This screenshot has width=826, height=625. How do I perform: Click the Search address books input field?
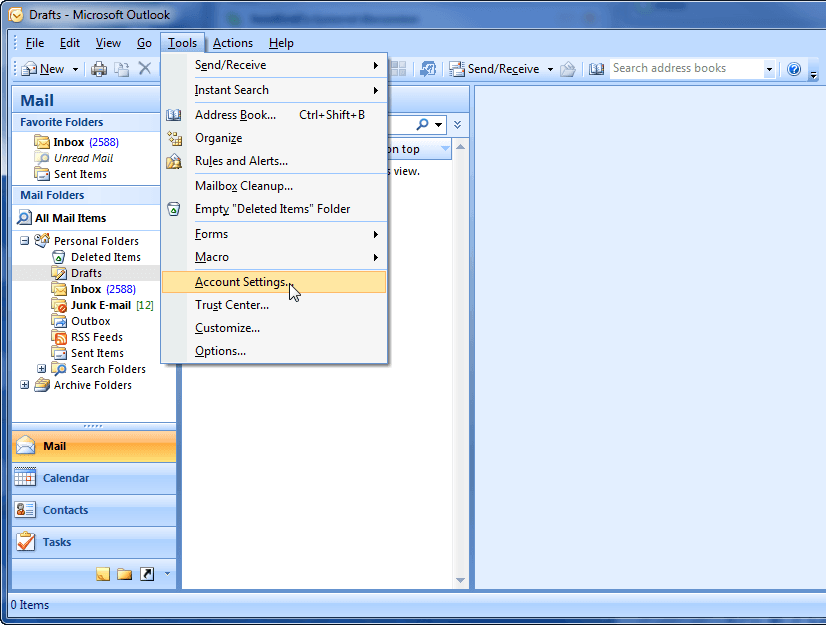pos(685,68)
